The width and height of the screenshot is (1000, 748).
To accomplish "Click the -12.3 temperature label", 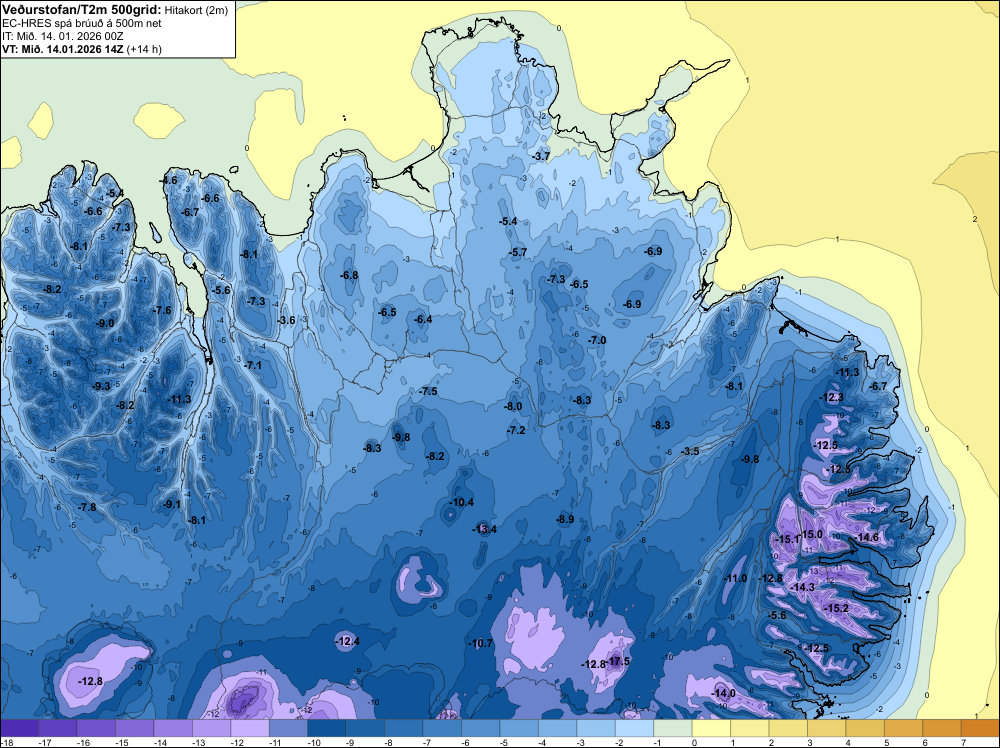I will tap(832, 397).
